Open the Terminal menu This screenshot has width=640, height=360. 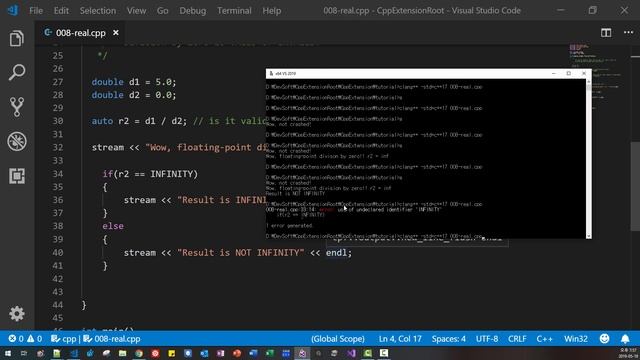(x=234, y=11)
